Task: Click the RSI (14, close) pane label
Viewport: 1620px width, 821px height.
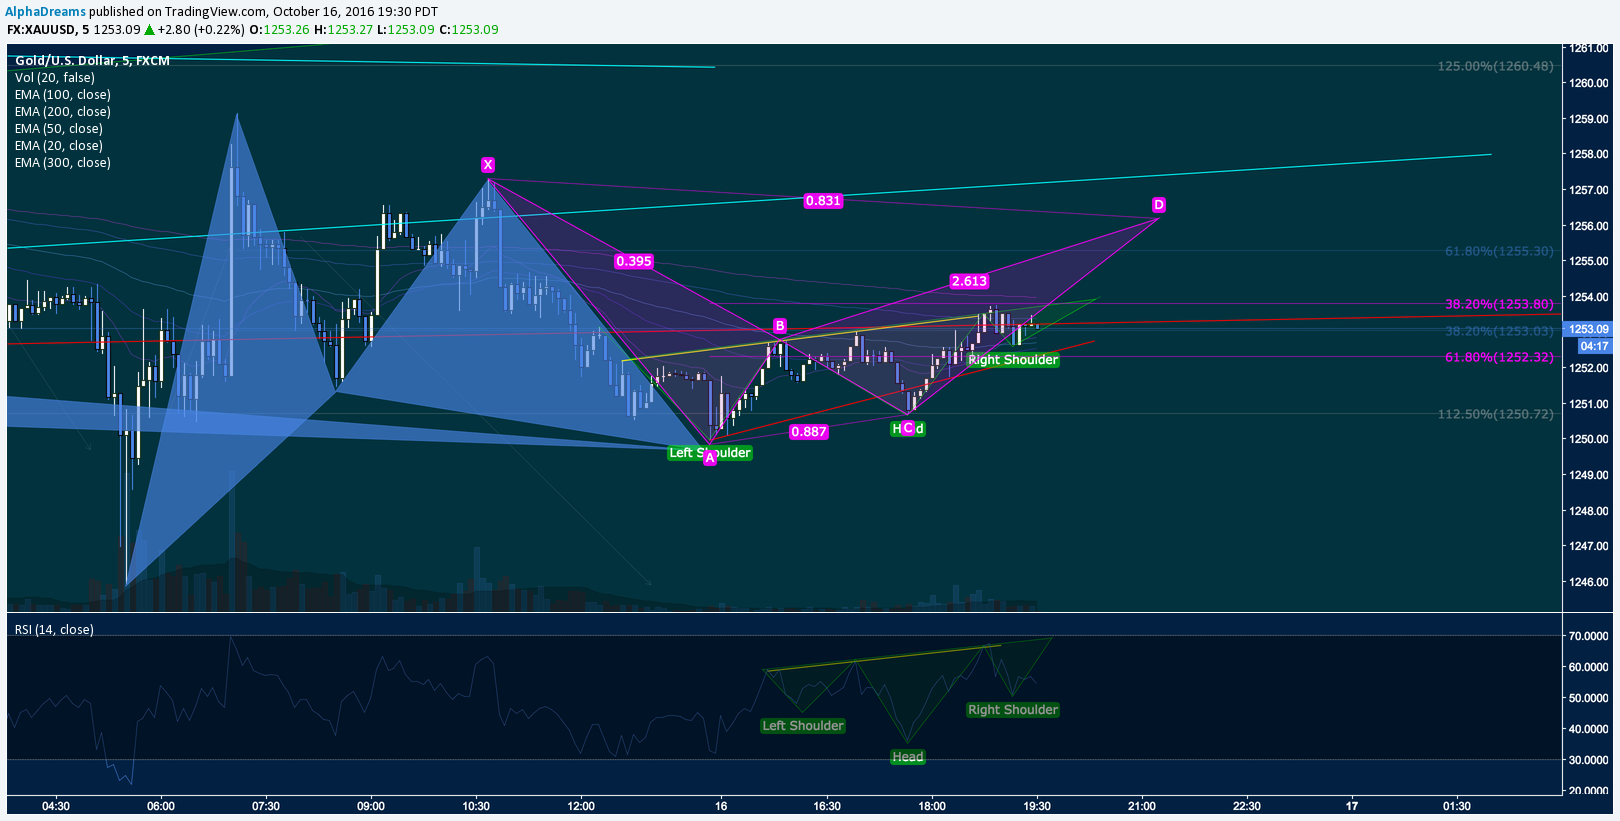Action: pyautogui.click(x=54, y=630)
